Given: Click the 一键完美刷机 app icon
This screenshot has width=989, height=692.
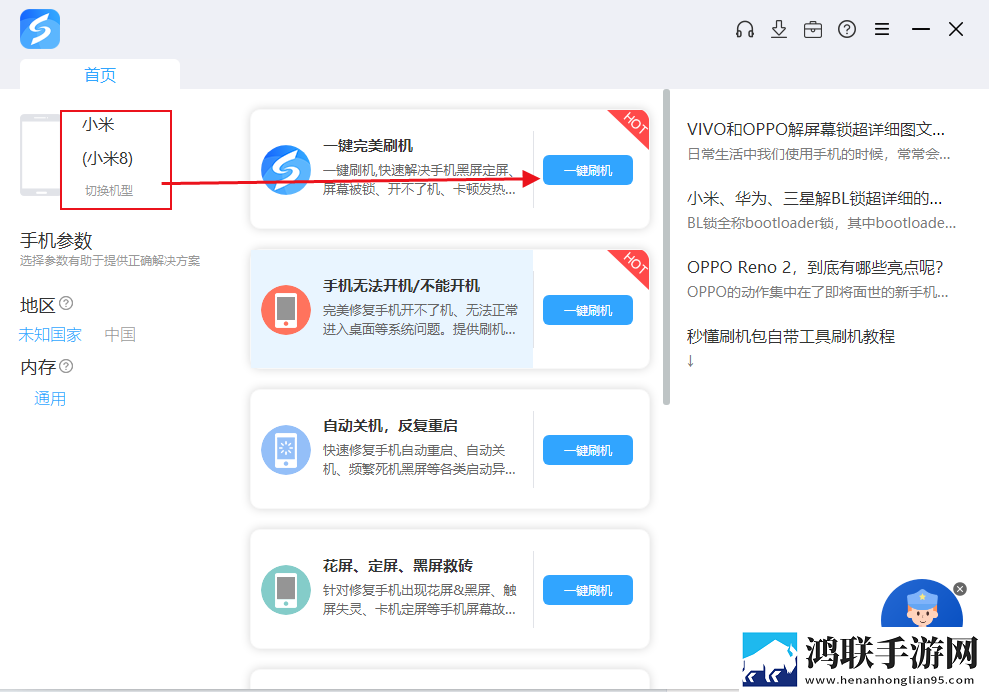Looking at the screenshot, I should coord(286,170).
